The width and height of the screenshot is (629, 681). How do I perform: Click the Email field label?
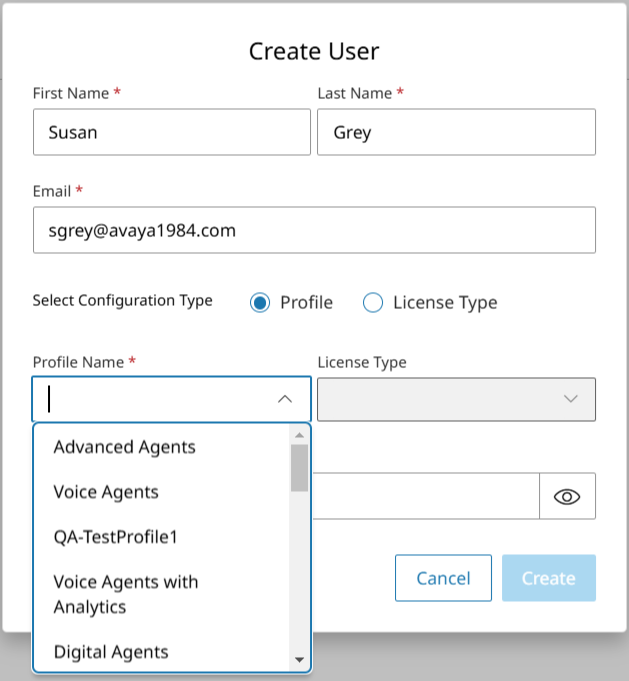(x=52, y=191)
